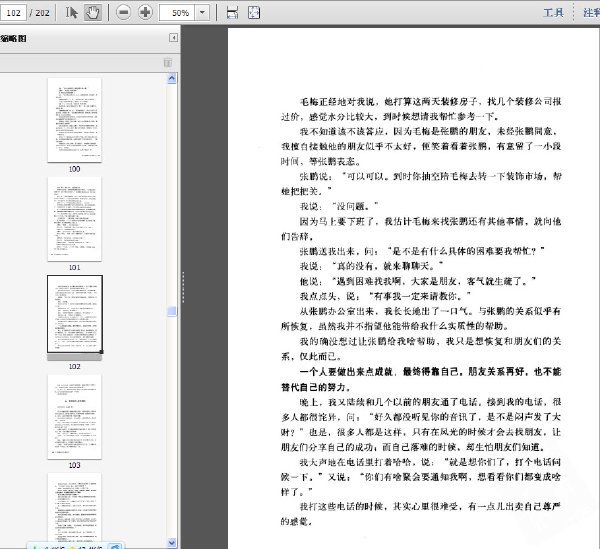The width and height of the screenshot is (600, 549).
Task: Click the page label 103 under thumbnail
Action: click(74, 465)
